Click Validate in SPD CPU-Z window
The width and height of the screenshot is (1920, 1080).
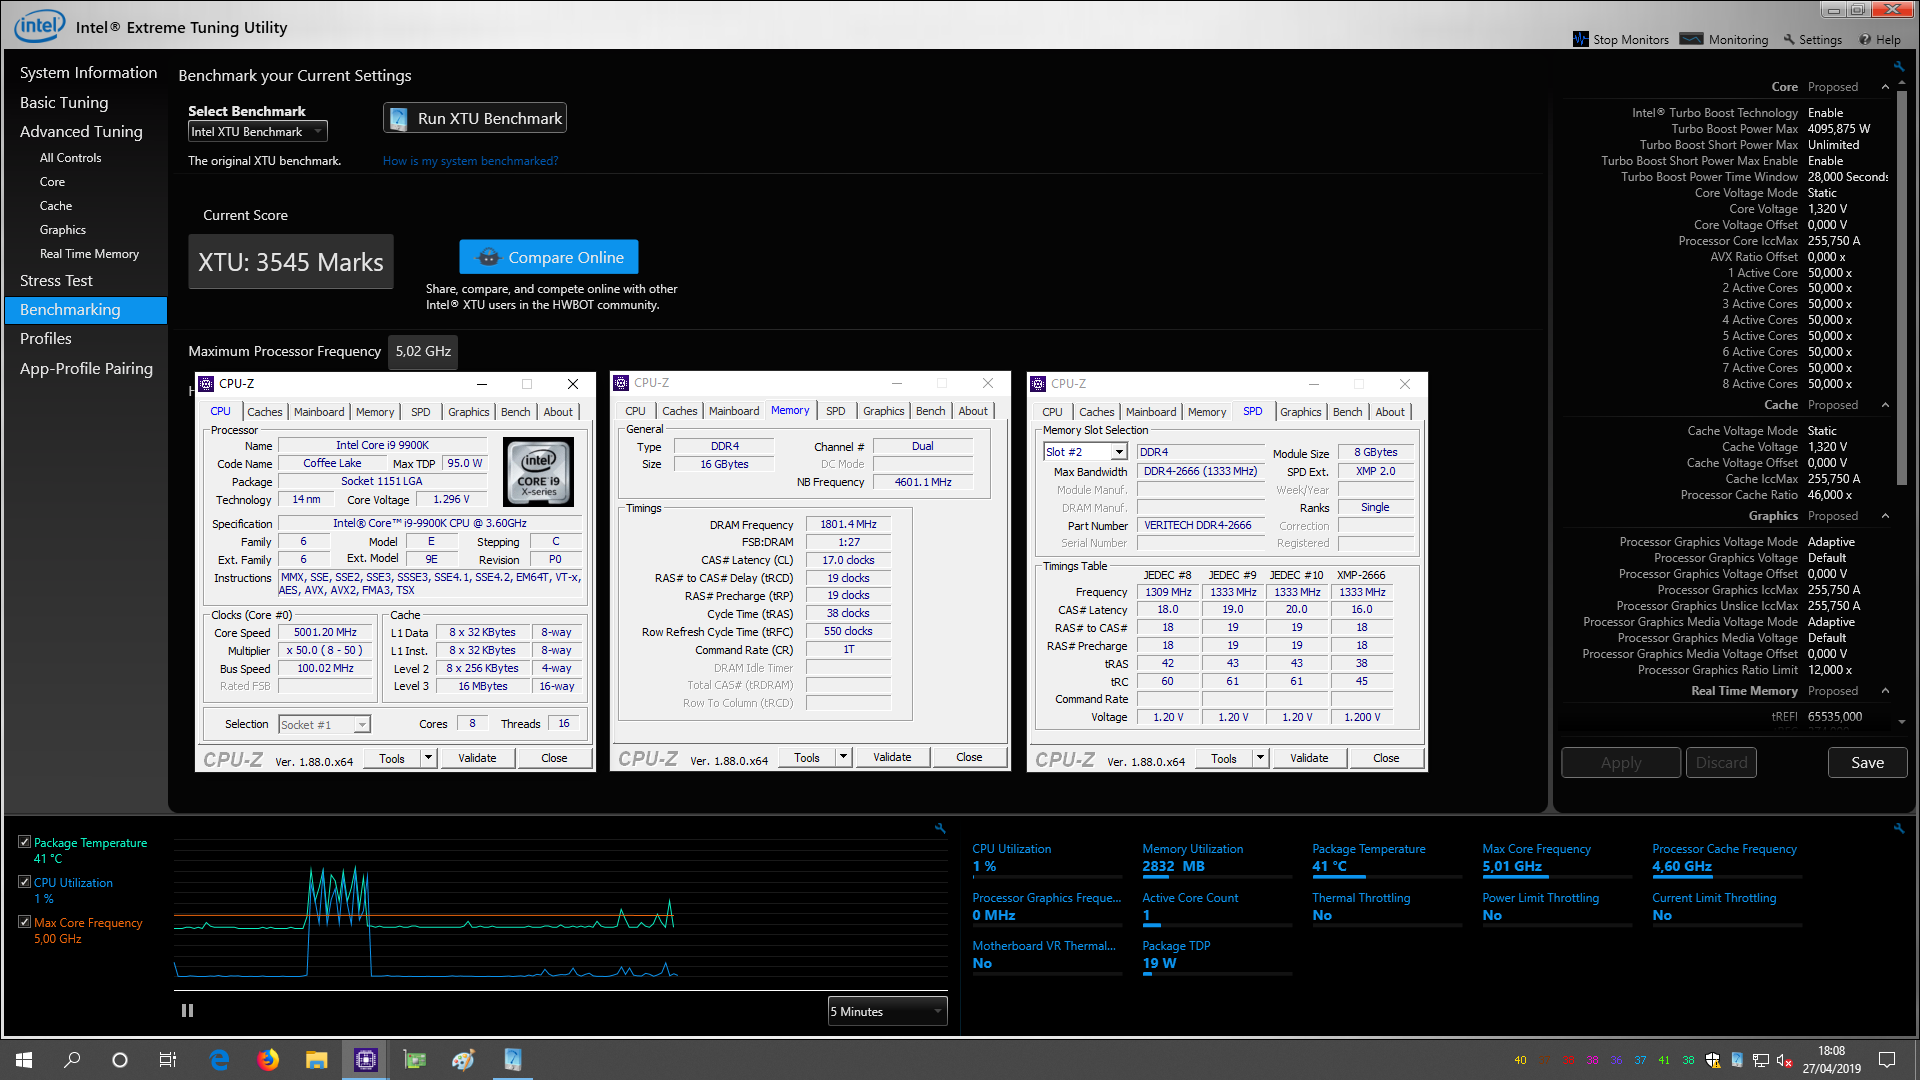pyautogui.click(x=1309, y=758)
